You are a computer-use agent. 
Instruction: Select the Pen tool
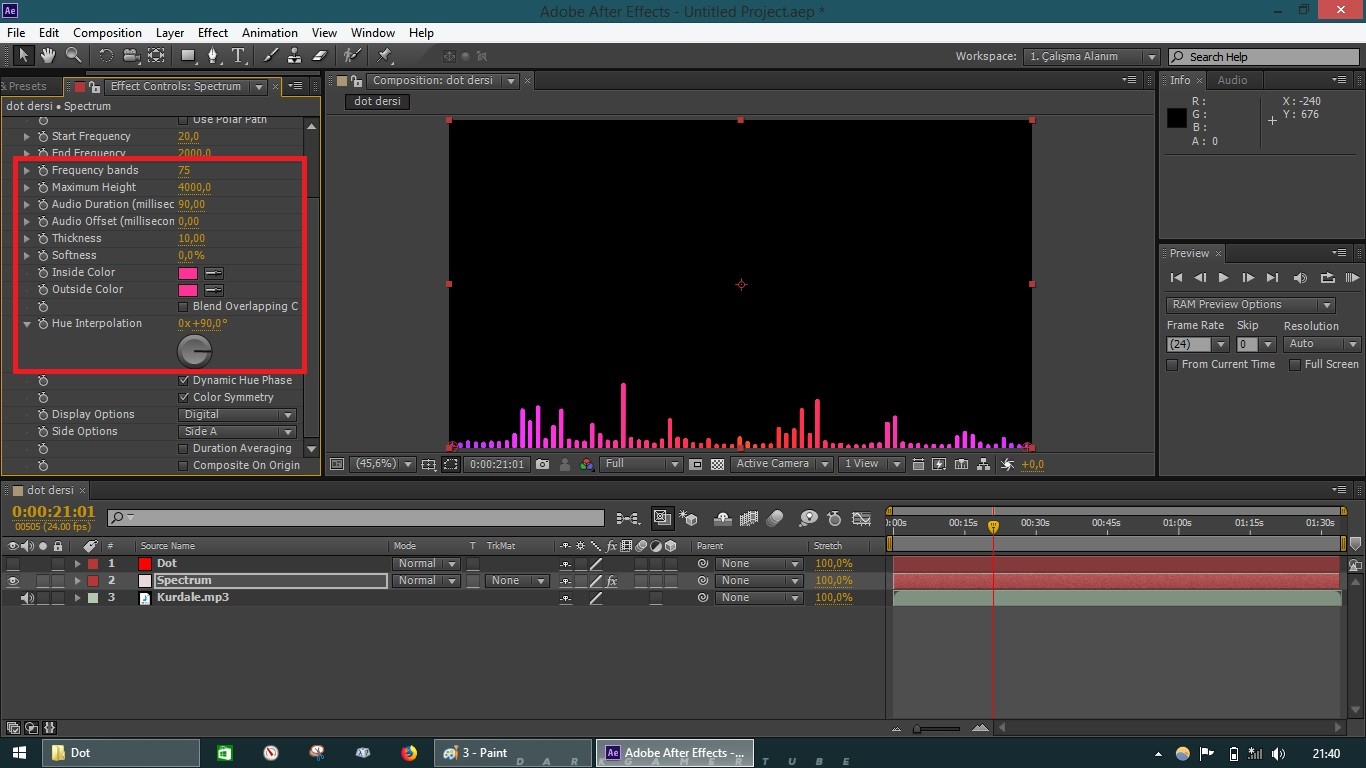(213, 56)
